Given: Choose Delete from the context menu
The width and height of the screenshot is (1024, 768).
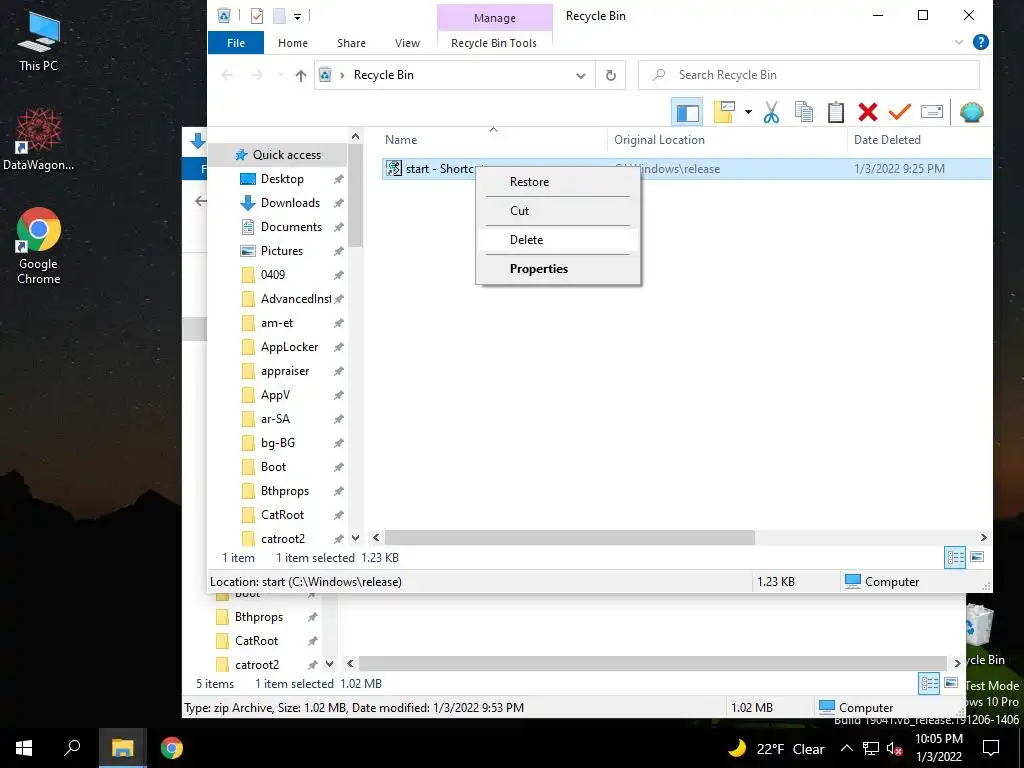Looking at the screenshot, I should [x=558, y=240].
